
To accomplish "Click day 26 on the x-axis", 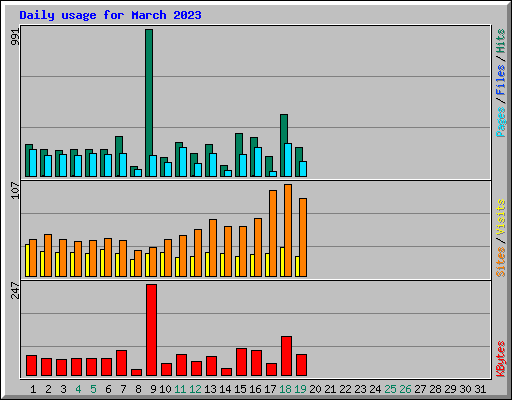I will tap(405, 389).
